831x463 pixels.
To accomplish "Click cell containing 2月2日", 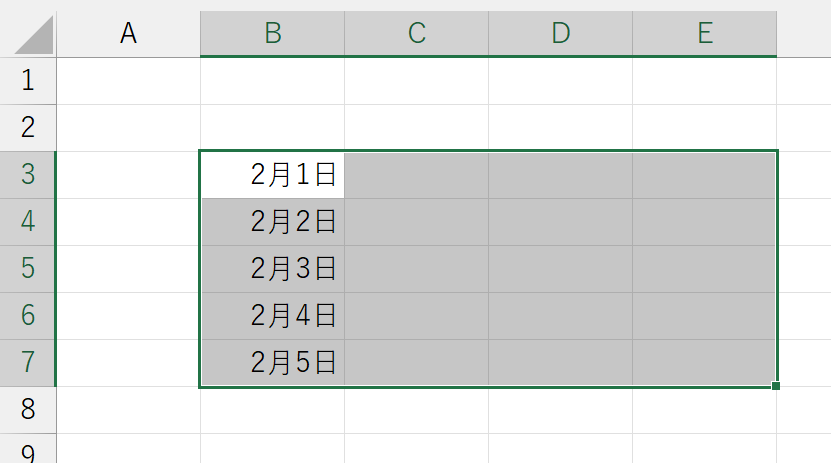I will (272, 221).
